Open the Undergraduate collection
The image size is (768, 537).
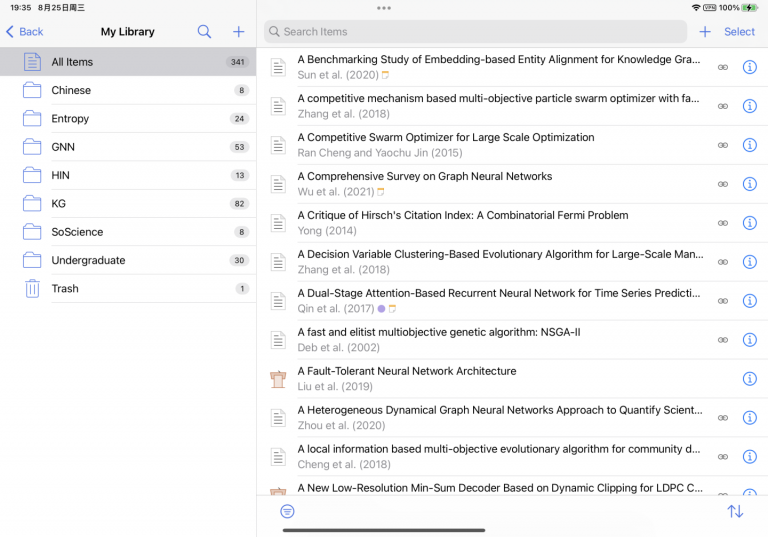[x=88, y=261]
